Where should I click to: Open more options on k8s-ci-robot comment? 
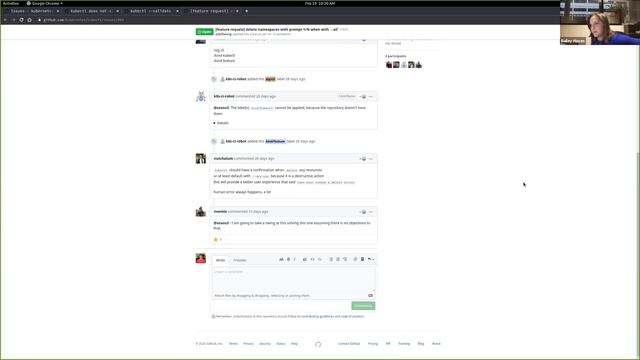(371, 97)
